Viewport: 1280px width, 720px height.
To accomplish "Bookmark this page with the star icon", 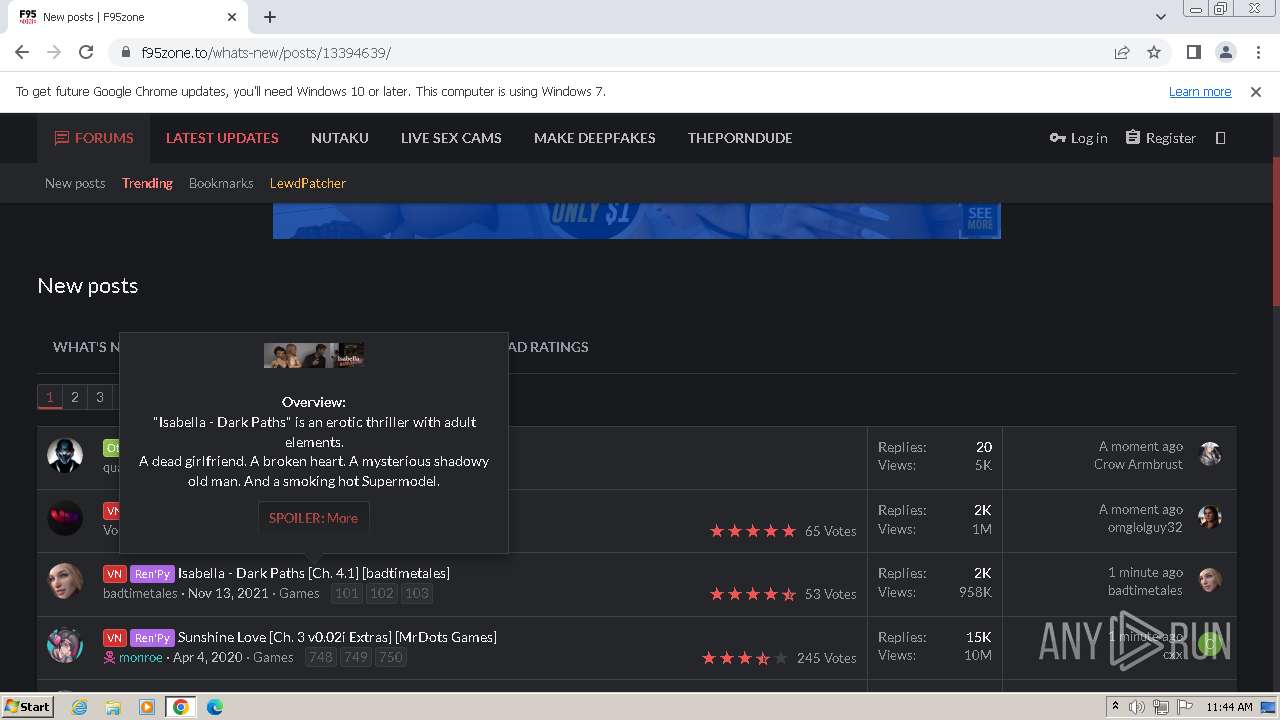I will pos(1154,52).
